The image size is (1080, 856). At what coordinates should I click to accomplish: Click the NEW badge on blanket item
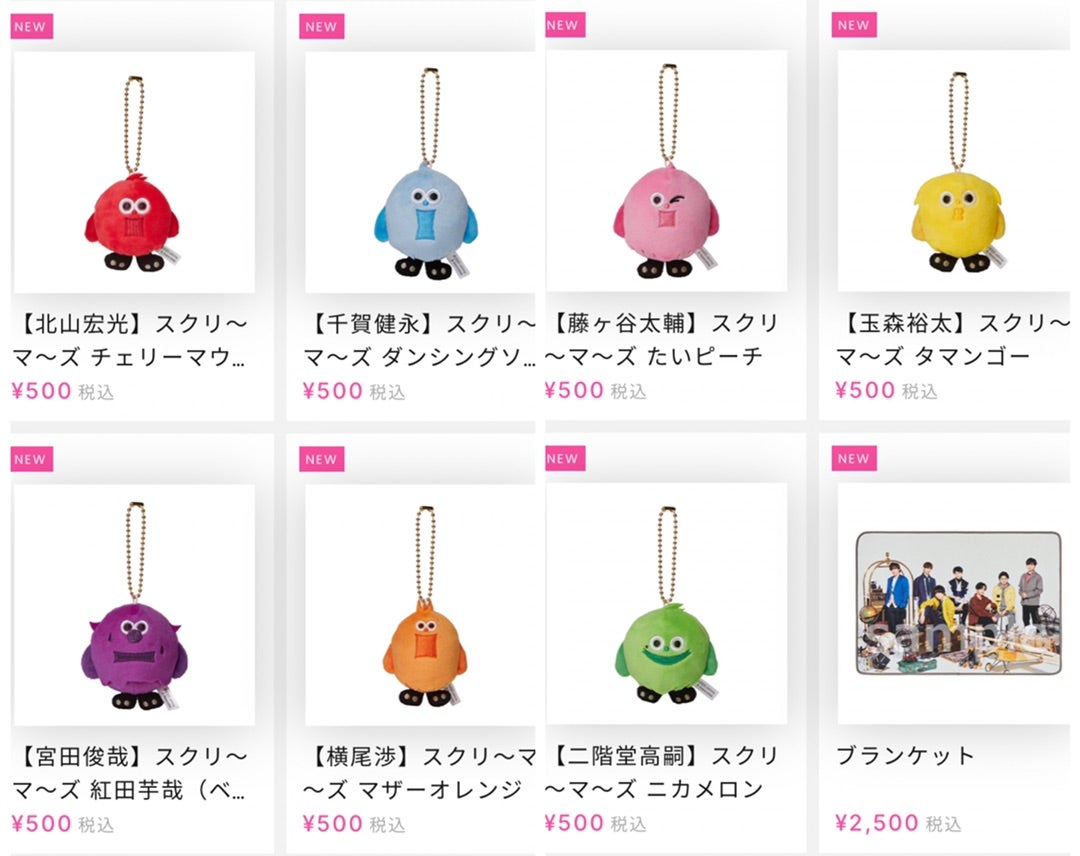click(854, 458)
